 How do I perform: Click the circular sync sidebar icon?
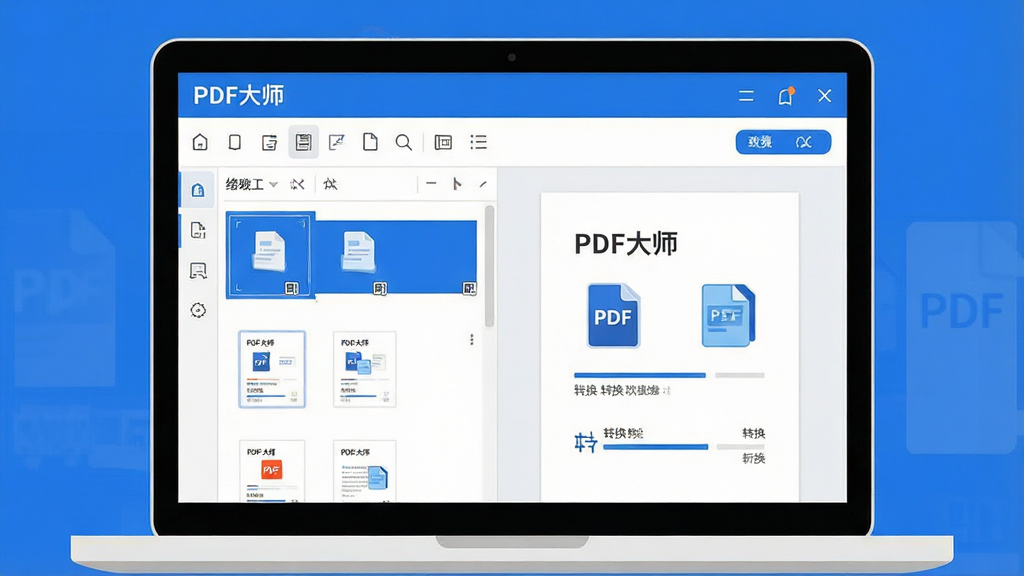(198, 310)
